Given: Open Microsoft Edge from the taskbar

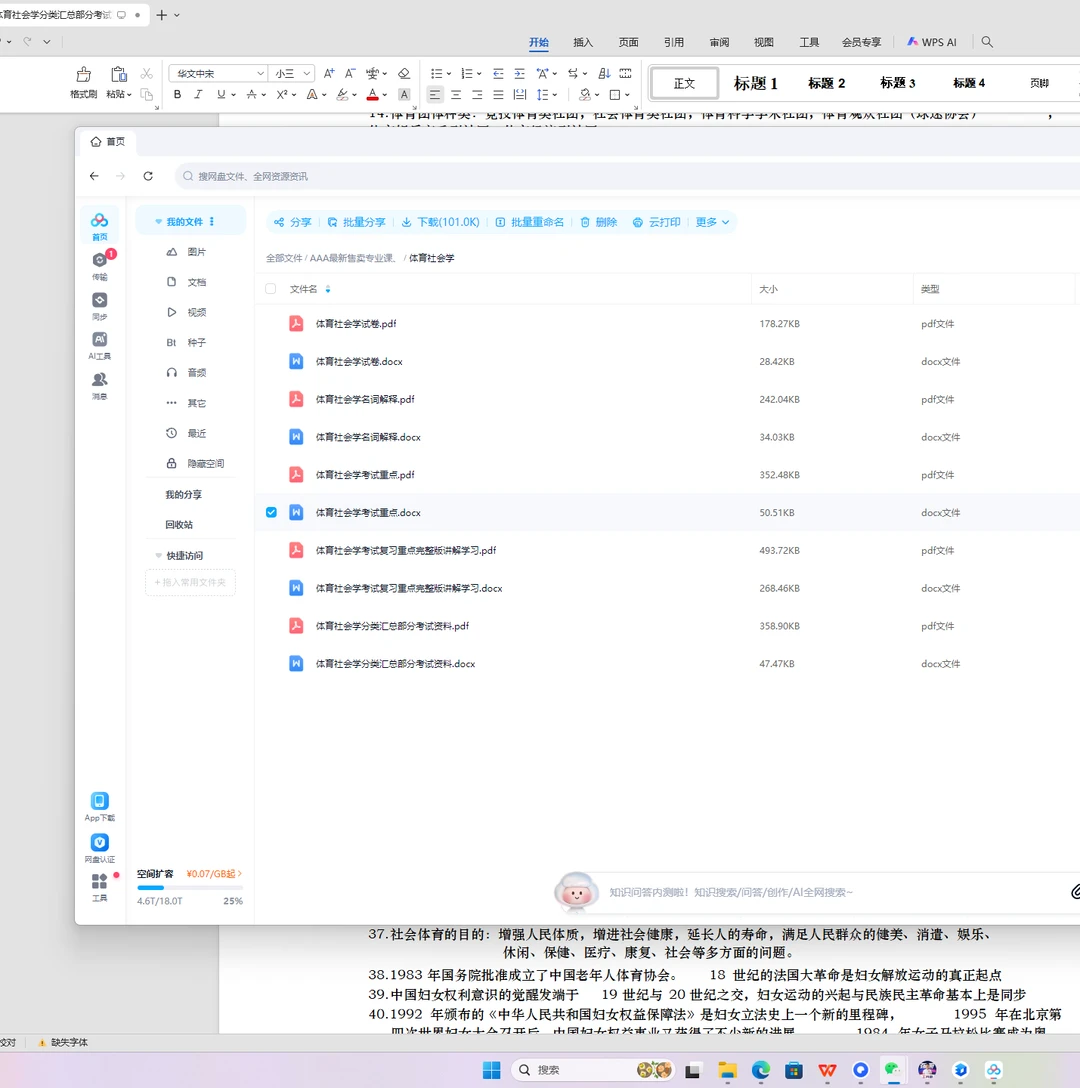Looking at the screenshot, I should click(x=761, y=1070).
